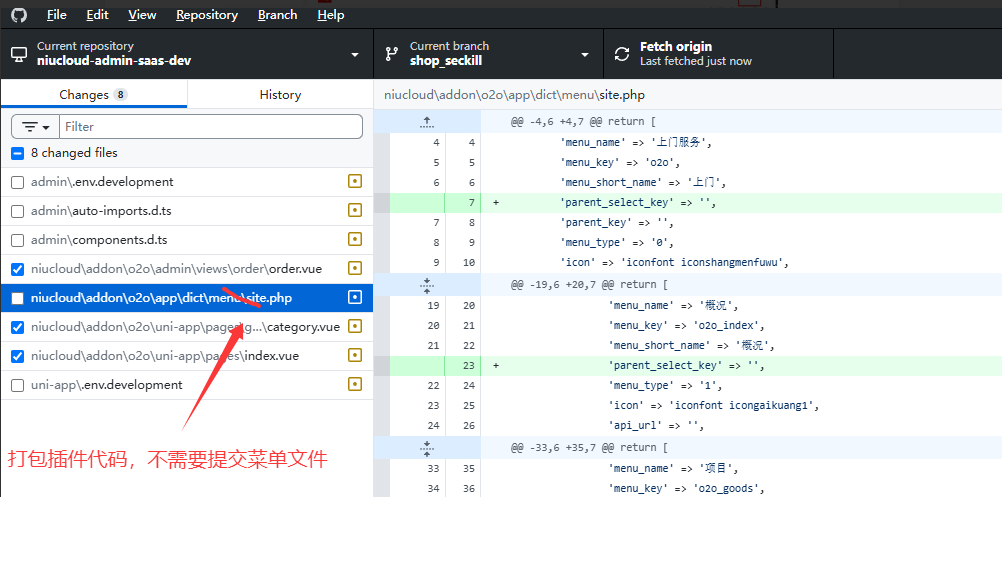Open the Repository menu
The width and height of the screenshot is (1002, 568).
pos(207,15)
